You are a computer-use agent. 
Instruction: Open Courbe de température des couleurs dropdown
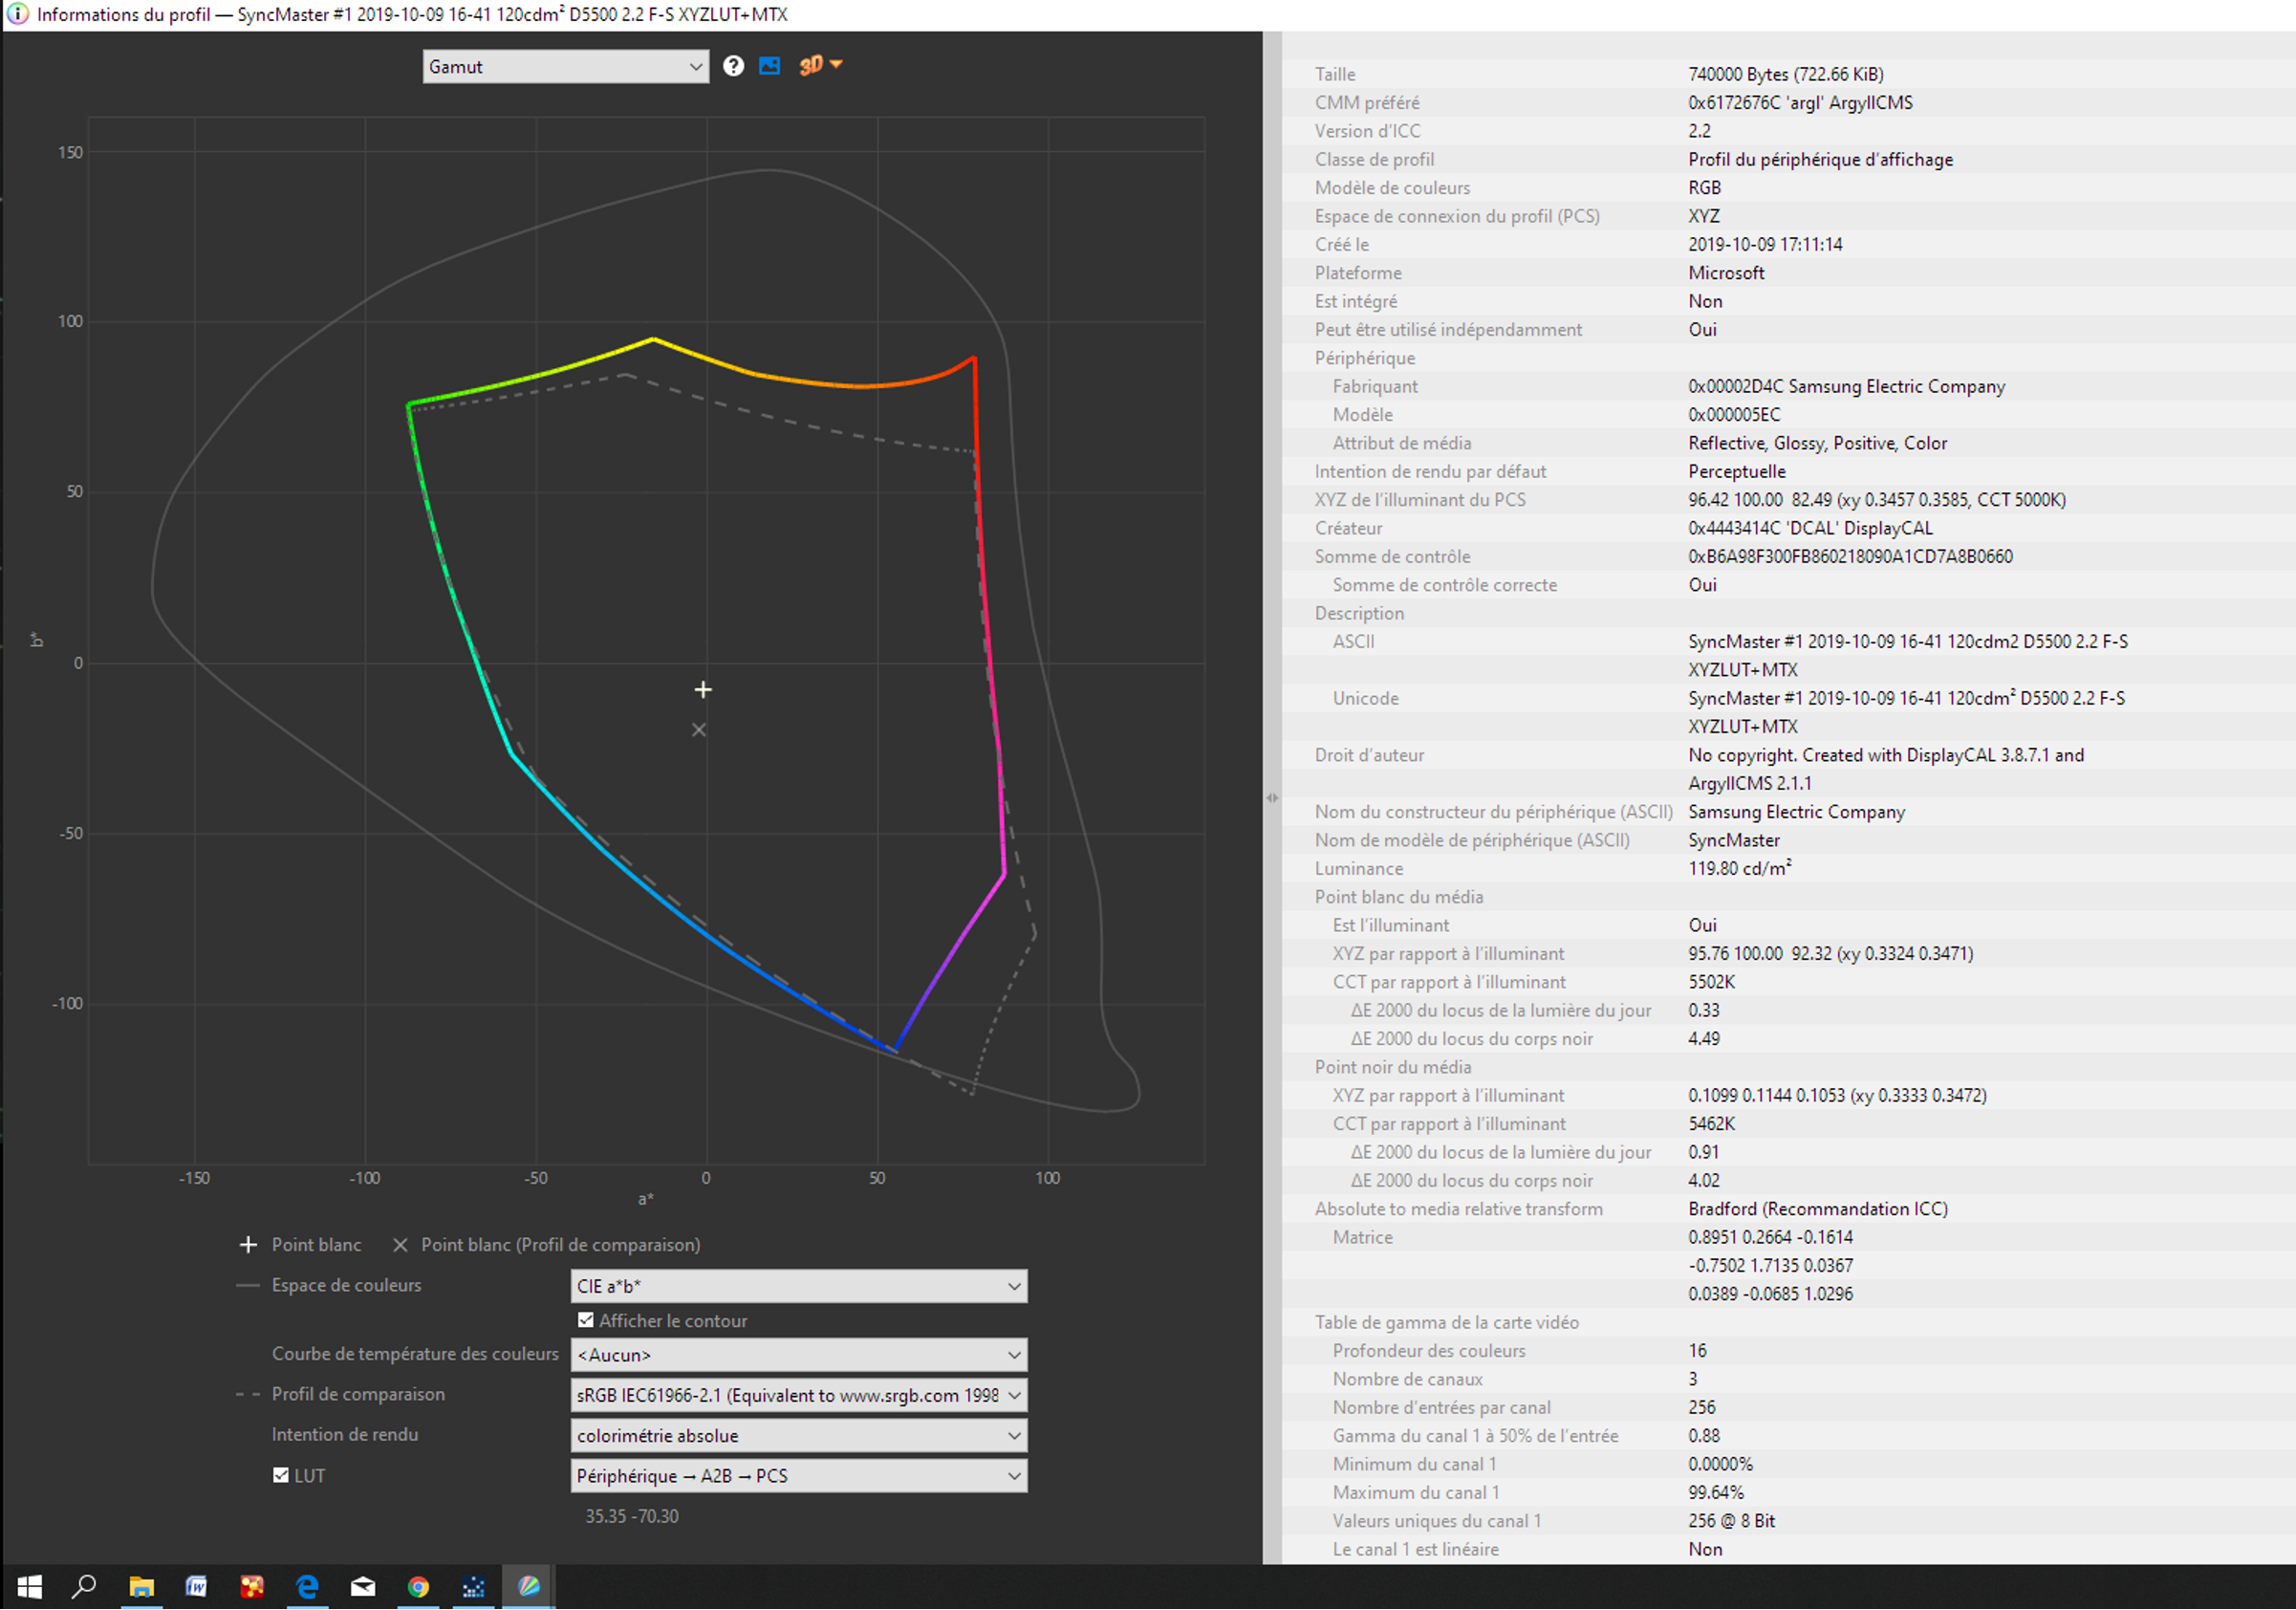coord(798,1354)
